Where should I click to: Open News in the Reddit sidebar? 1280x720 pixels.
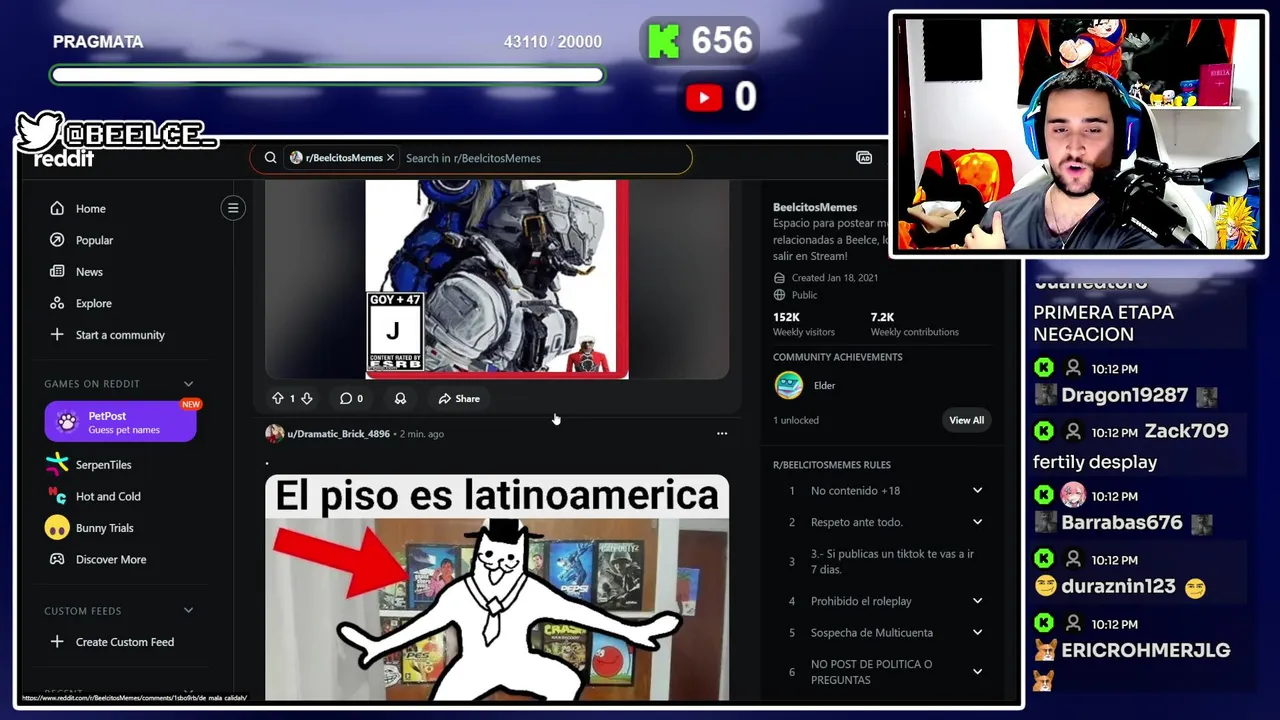(76, 272)
